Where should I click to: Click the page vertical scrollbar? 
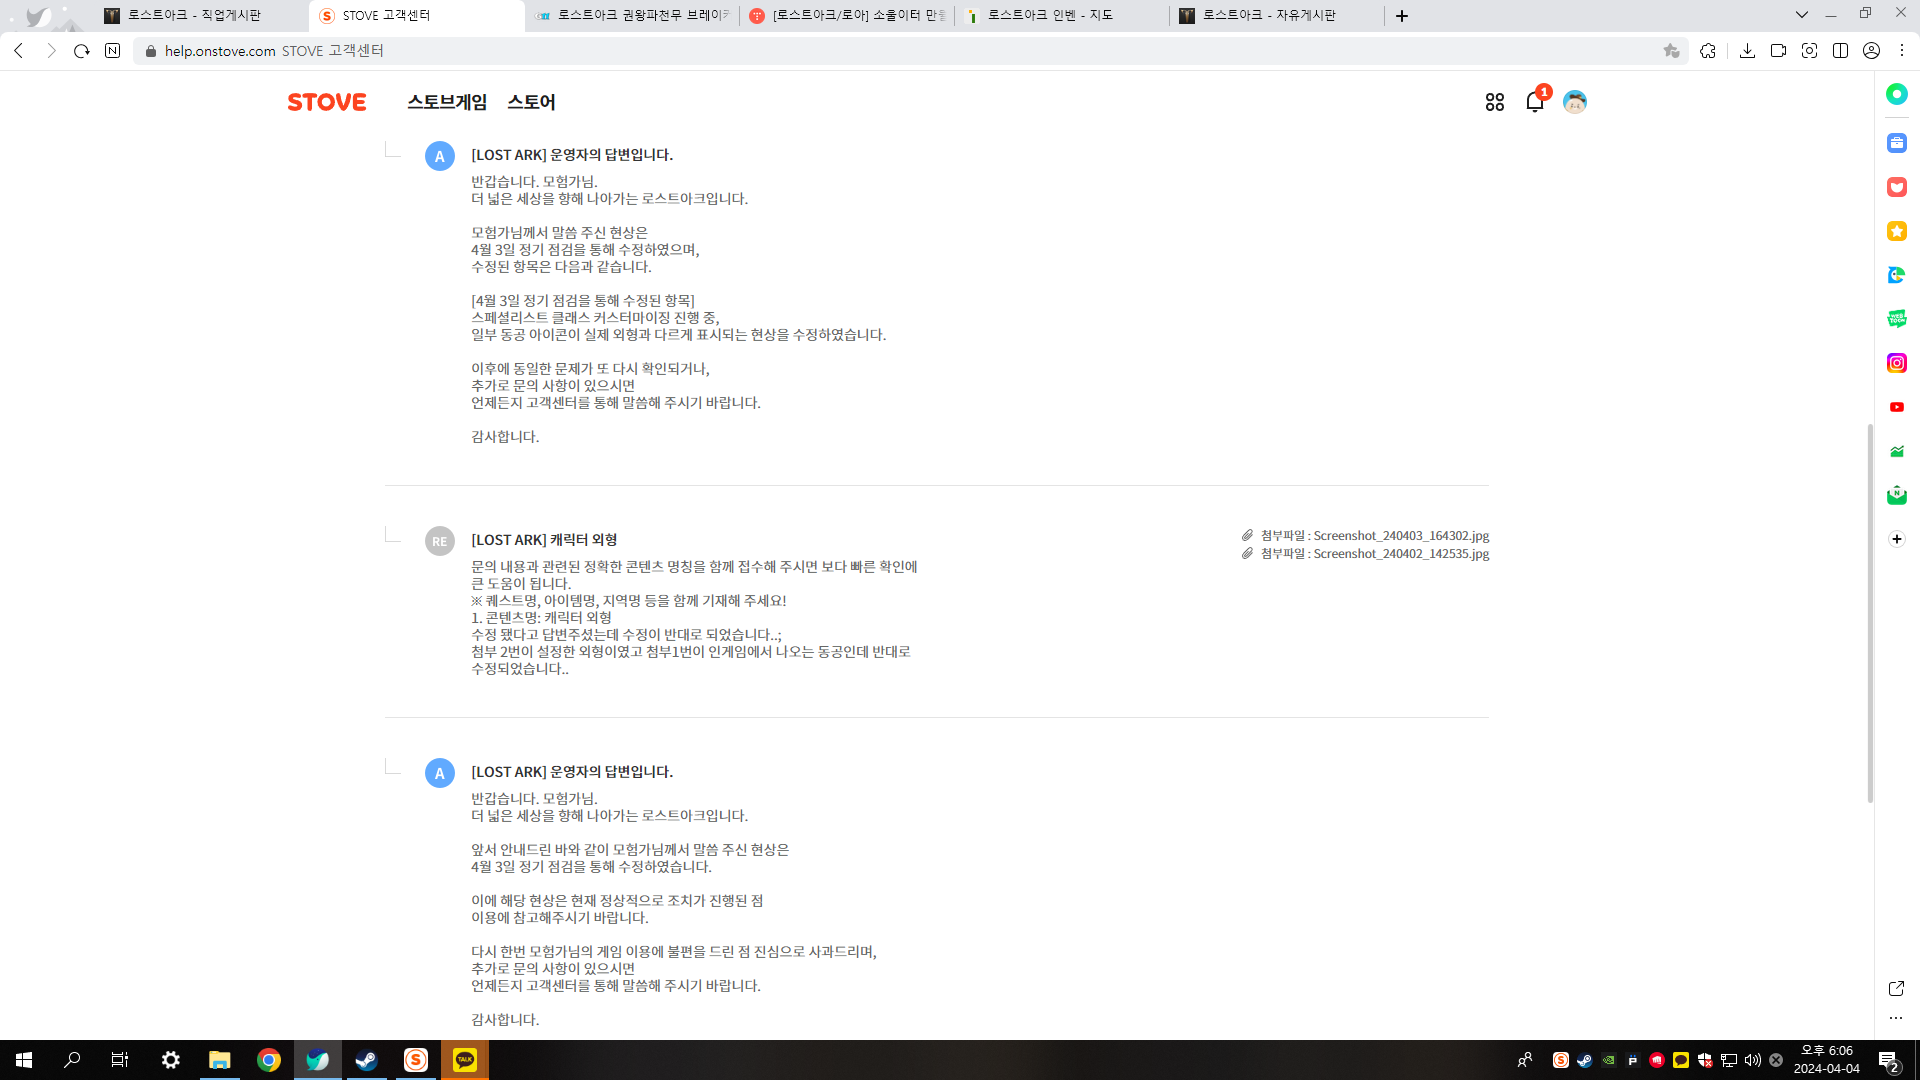(1869, 612)
